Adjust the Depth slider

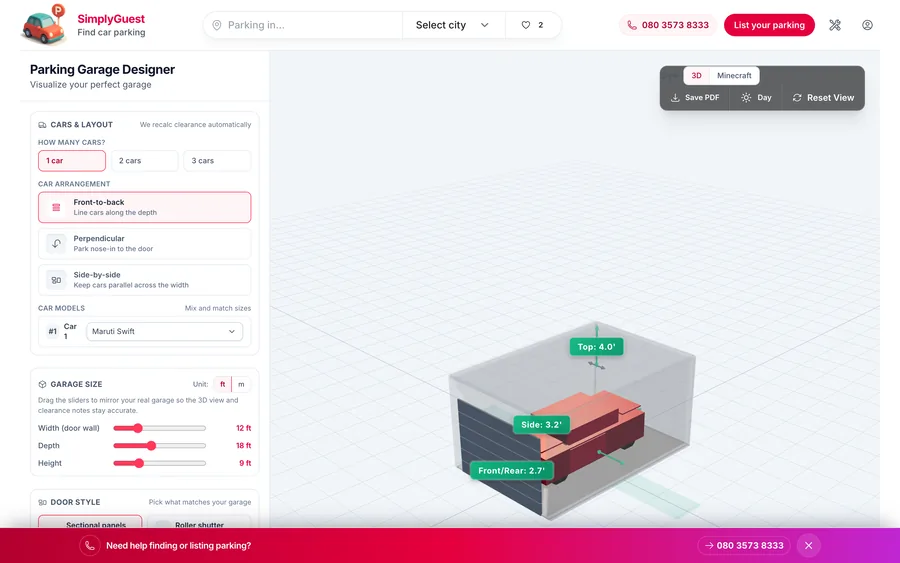point(160,446)
